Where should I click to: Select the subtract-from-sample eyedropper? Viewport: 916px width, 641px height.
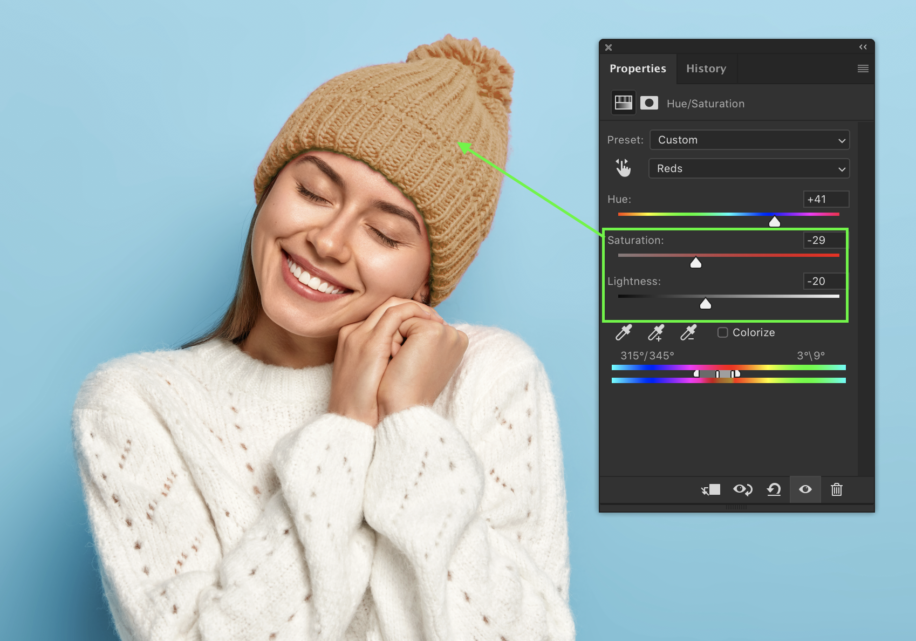coord(686,333)
